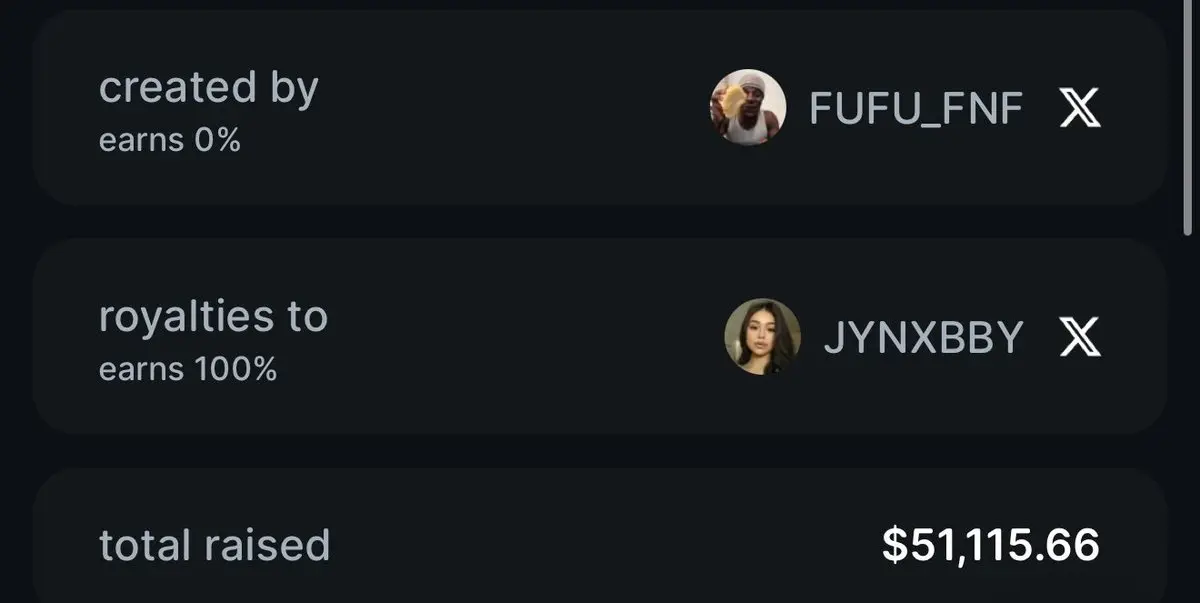Click gap between royalties and total raised cards
The height and width of the screenshot is (603, 1200).
click(x=600, y=451)
